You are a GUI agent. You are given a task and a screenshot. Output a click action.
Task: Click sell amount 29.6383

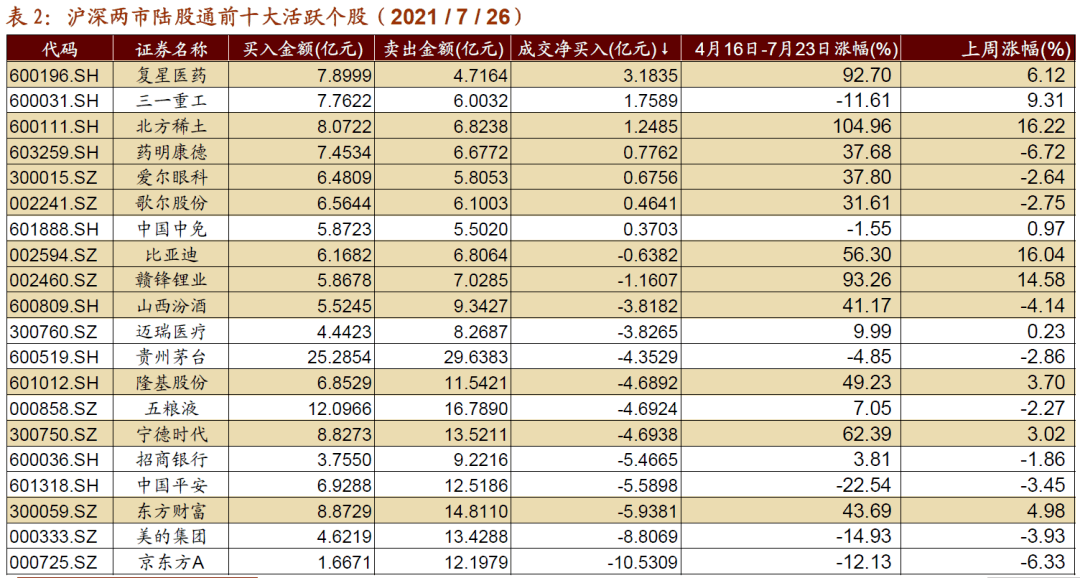479,357
